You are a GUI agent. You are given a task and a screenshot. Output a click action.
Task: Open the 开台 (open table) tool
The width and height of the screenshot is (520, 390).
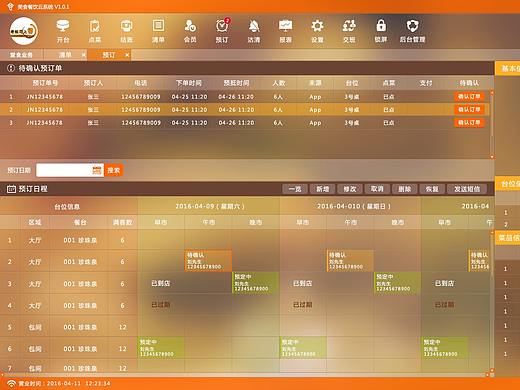63,31
